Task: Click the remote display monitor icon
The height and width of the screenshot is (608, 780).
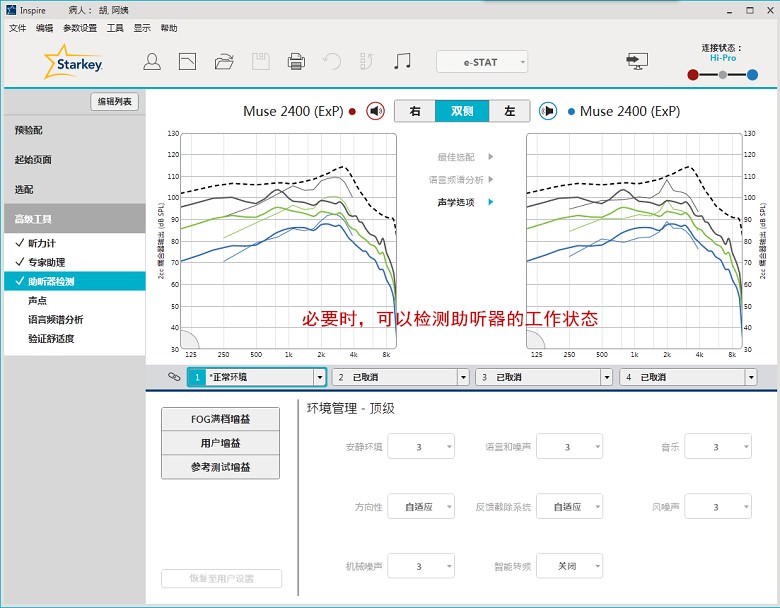Action: click(x=637, y=61)
